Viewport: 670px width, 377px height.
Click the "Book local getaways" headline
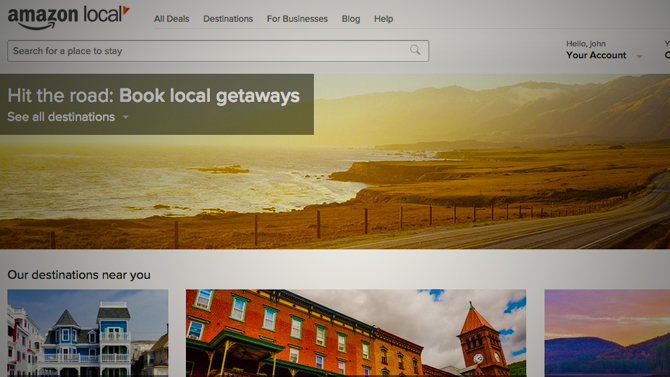(x=209, y=96)
